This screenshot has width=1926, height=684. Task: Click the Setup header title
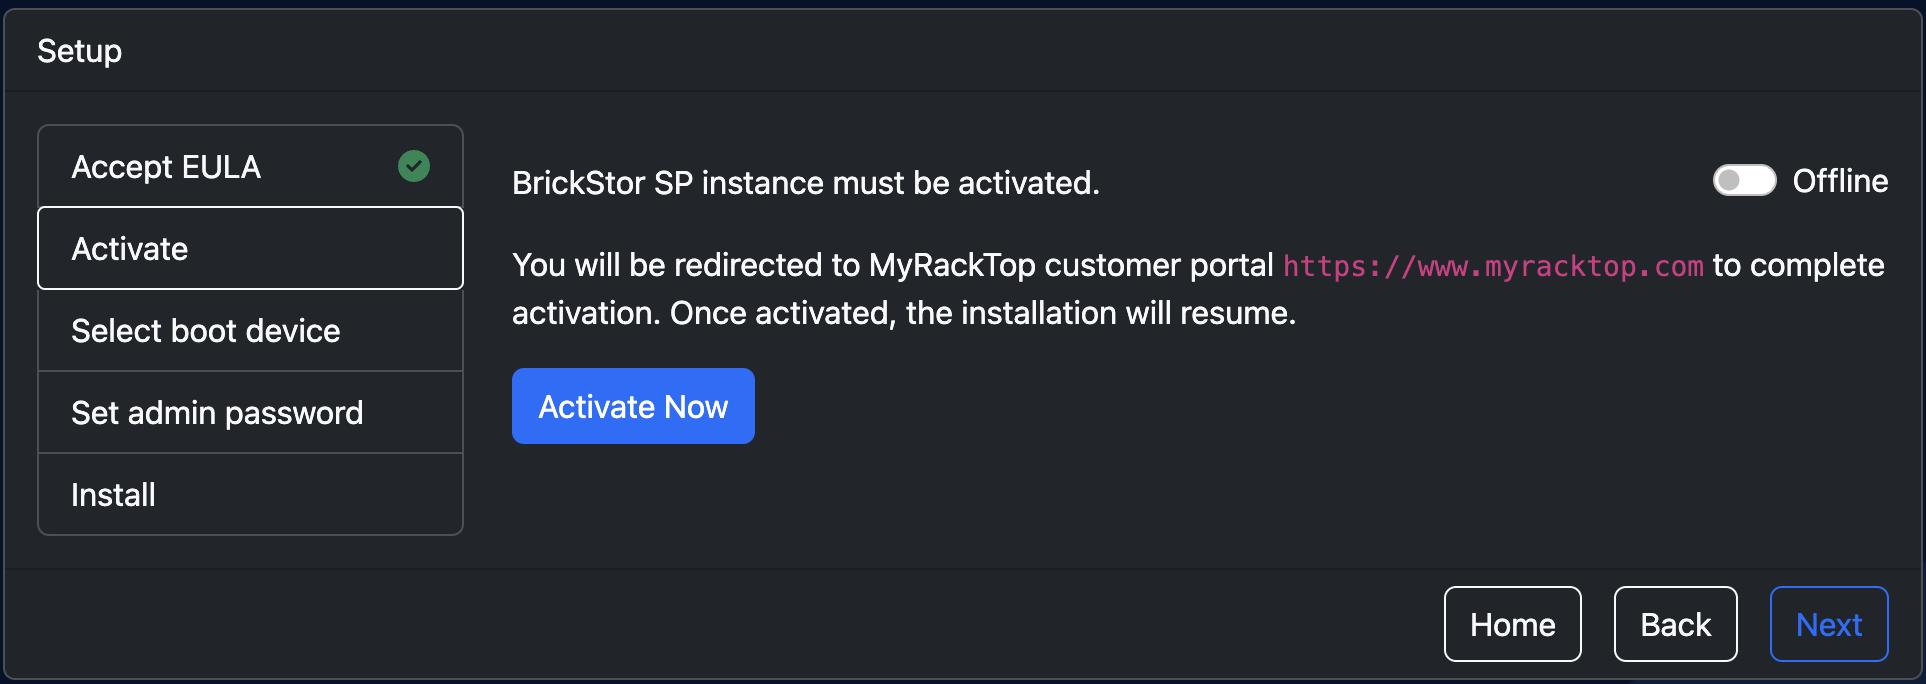pos(79,50)
